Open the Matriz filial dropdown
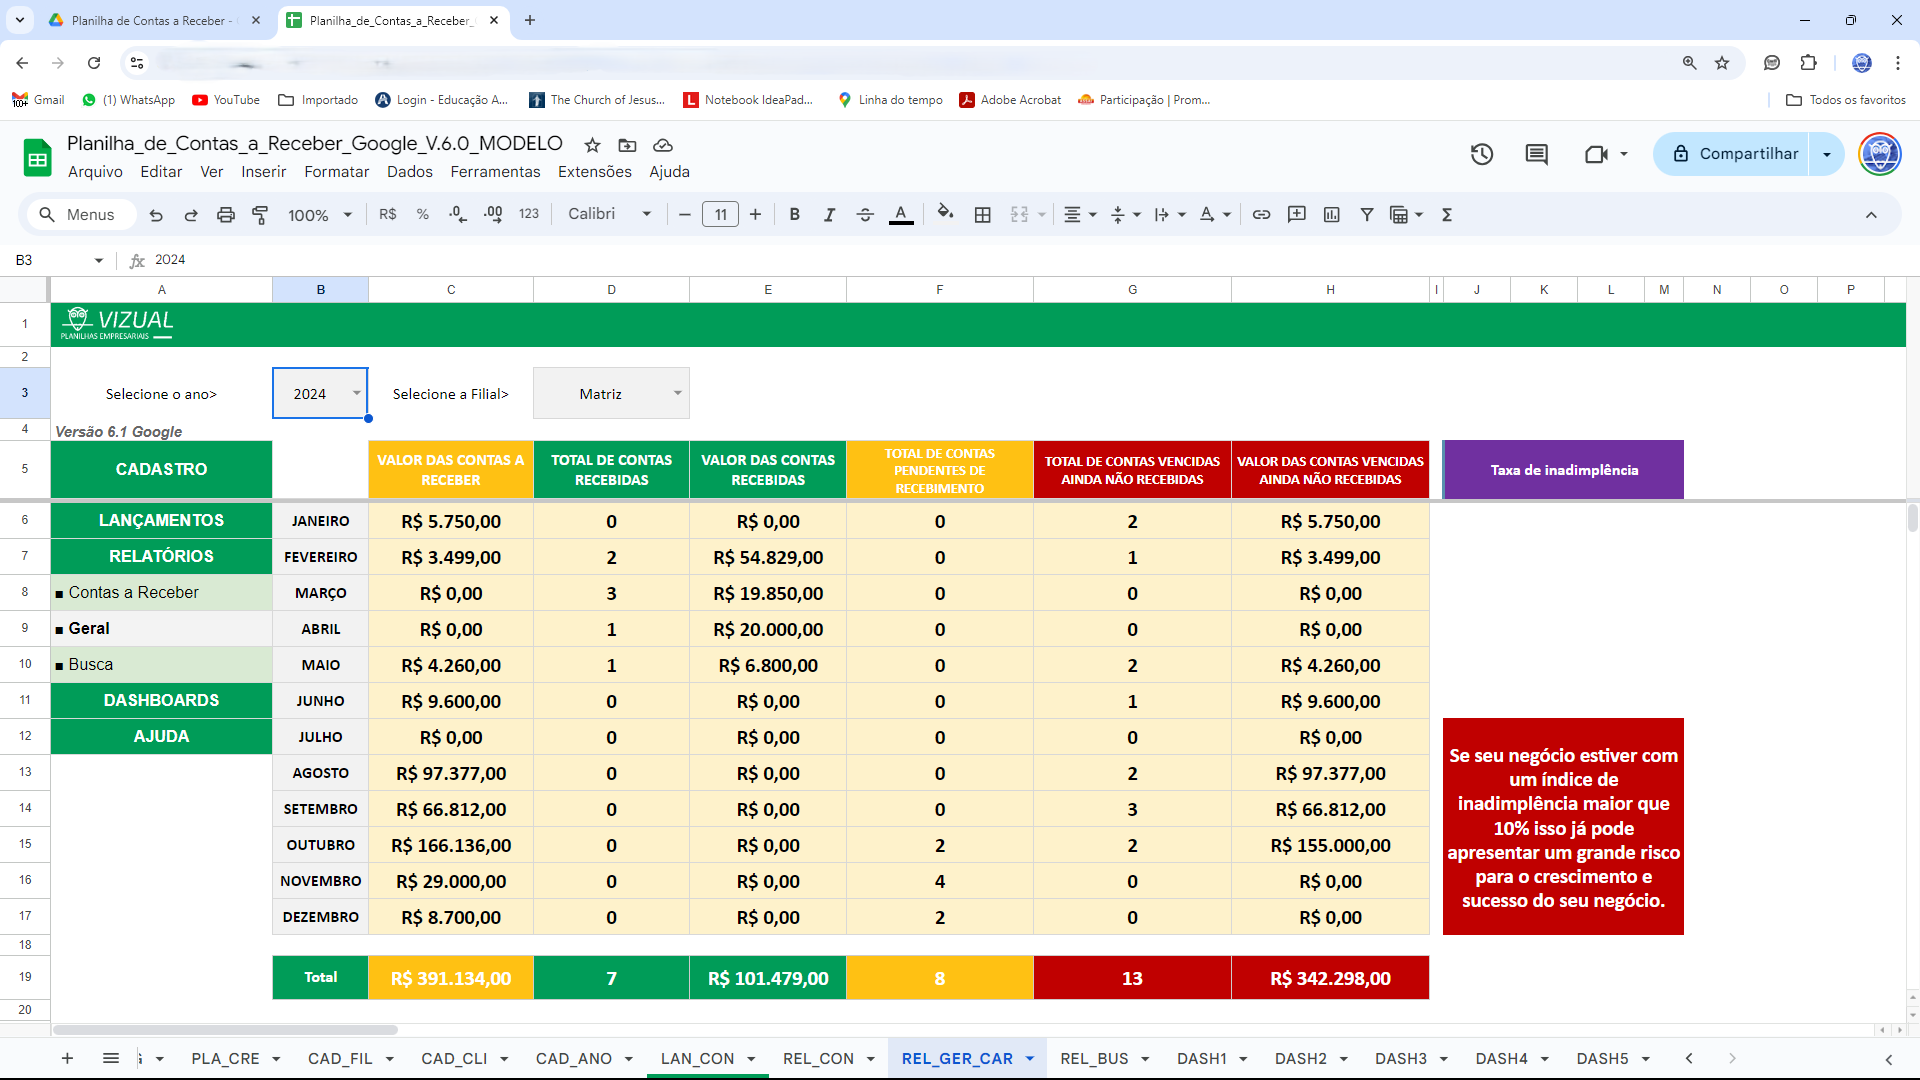The height and width of the screenshot is (1080, 1920). [677, 393]
